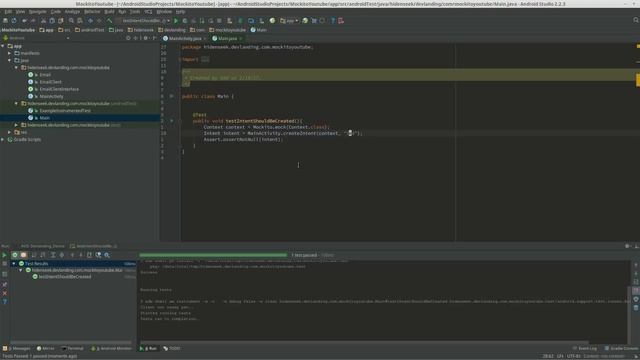Click the Save All icon in main toolbar

(5, 20)
